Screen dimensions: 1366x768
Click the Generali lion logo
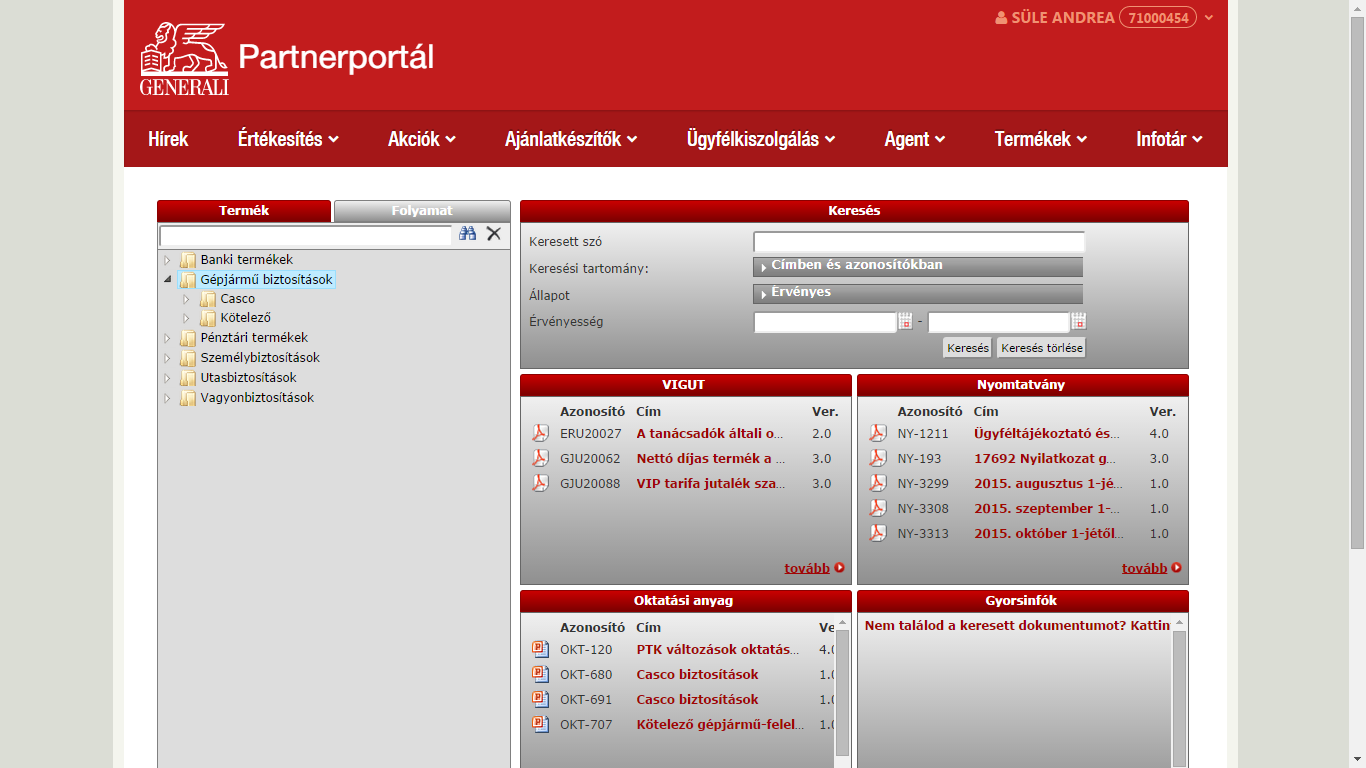tap(184, 58)
